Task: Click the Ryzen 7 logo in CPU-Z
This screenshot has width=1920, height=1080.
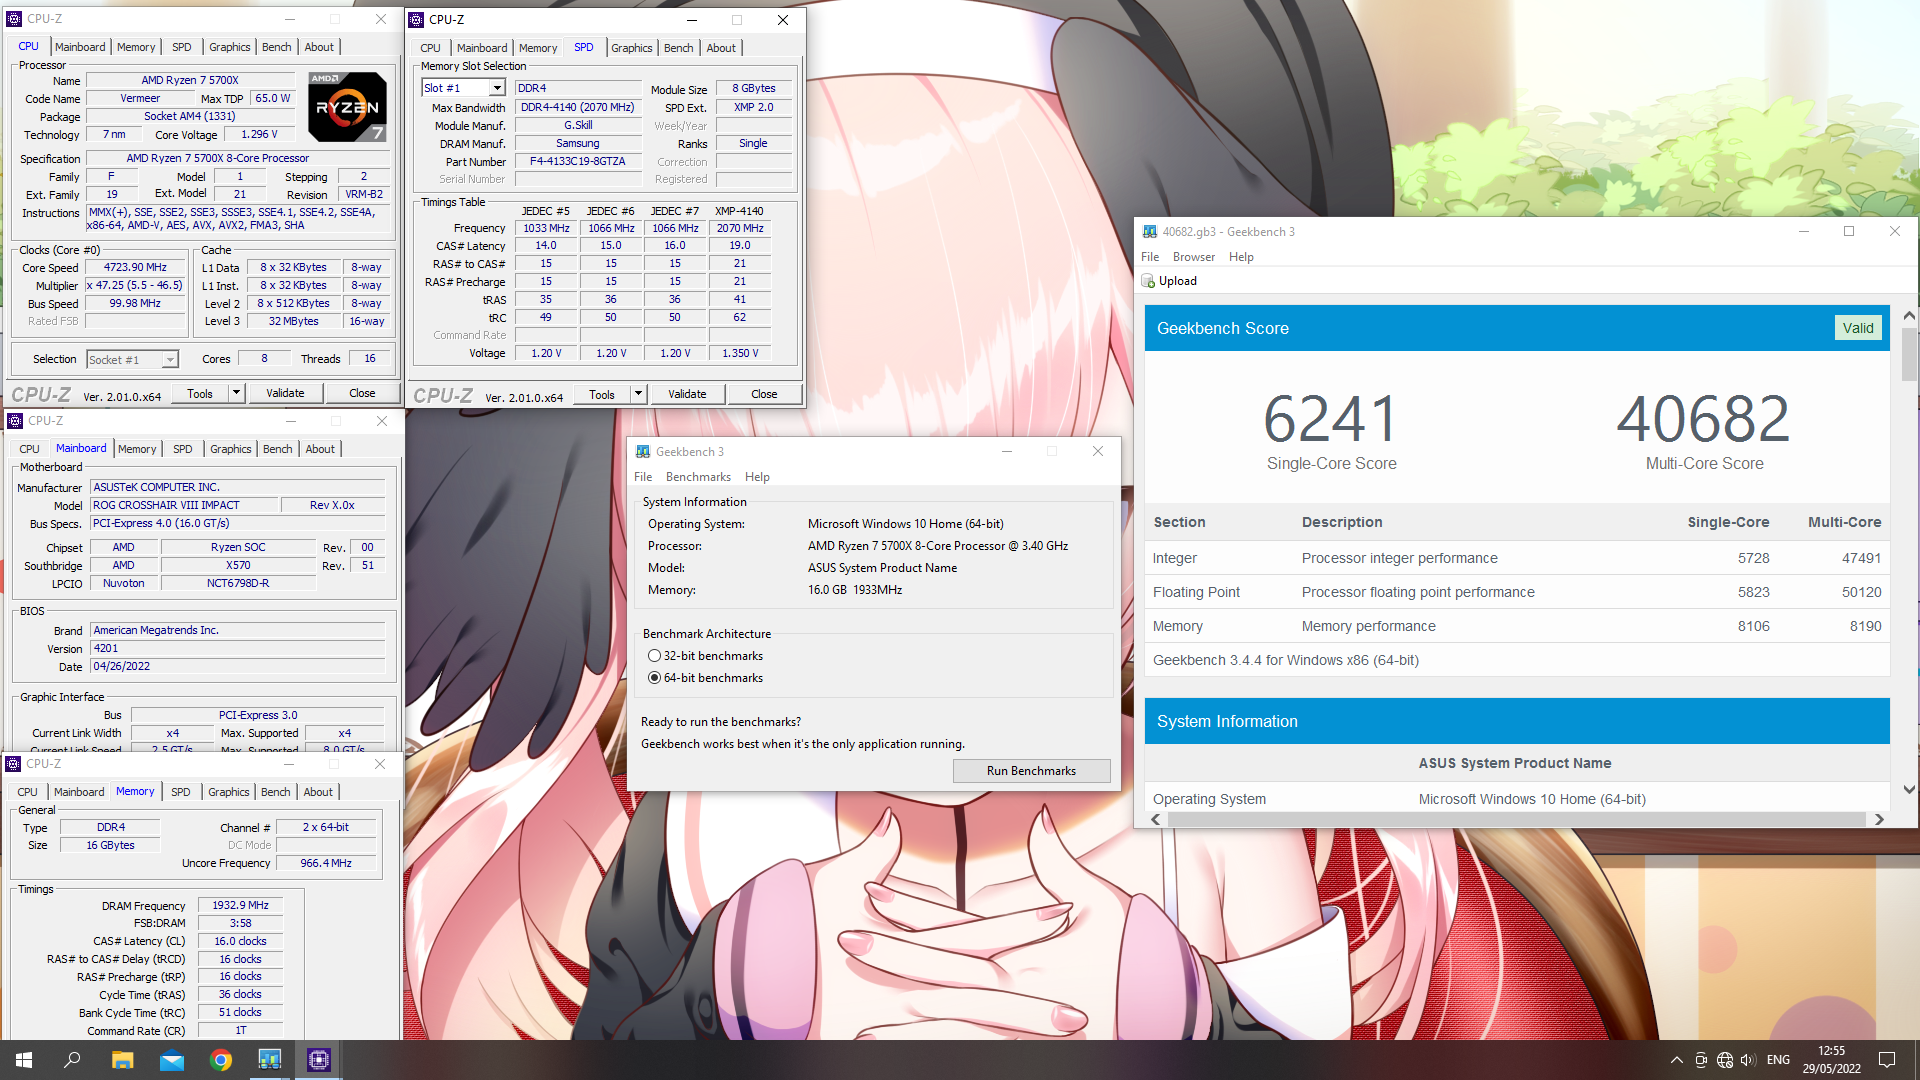Action: point(347,107)
